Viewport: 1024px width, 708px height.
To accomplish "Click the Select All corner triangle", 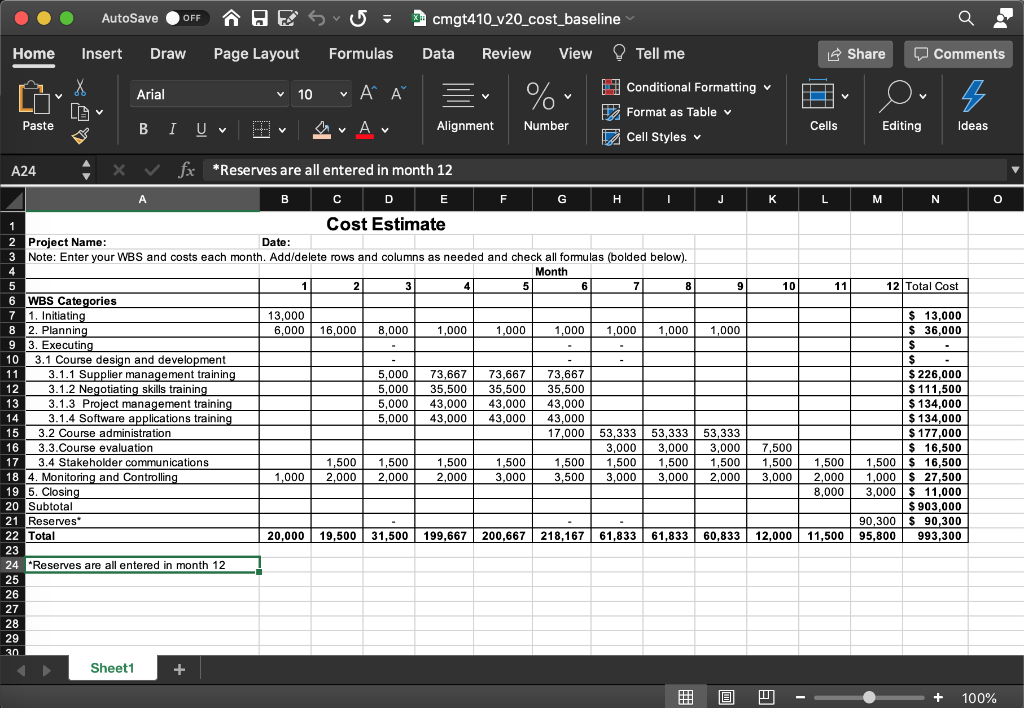I will coord(13,199).
